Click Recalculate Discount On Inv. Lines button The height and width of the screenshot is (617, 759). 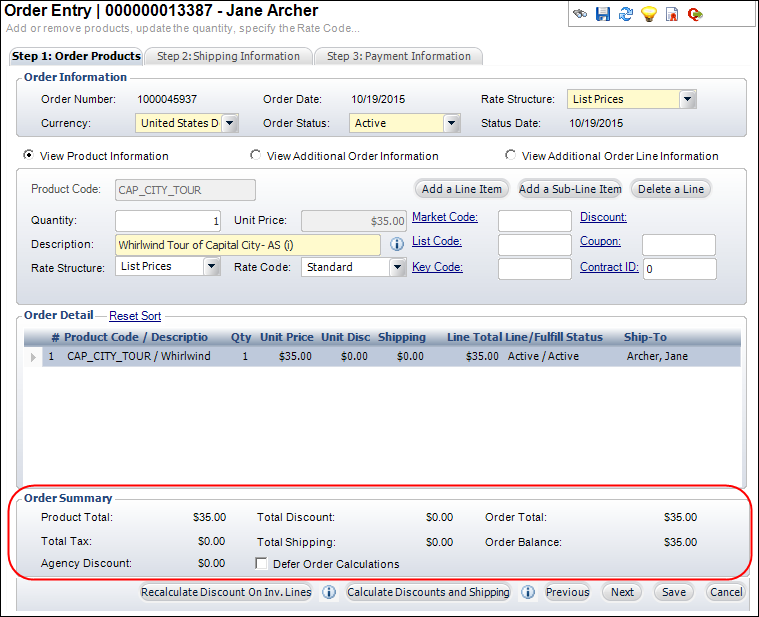[226, 592]
